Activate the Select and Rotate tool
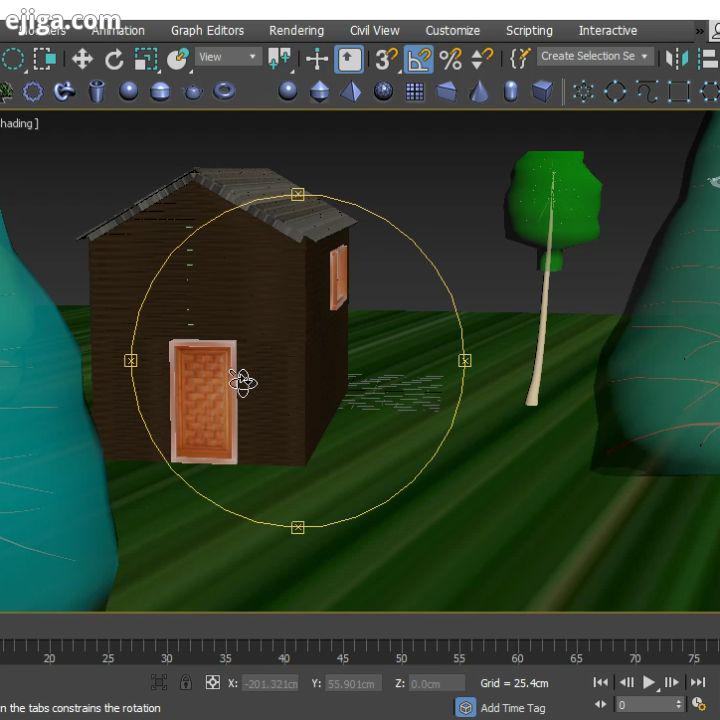 tap(114, 59)
